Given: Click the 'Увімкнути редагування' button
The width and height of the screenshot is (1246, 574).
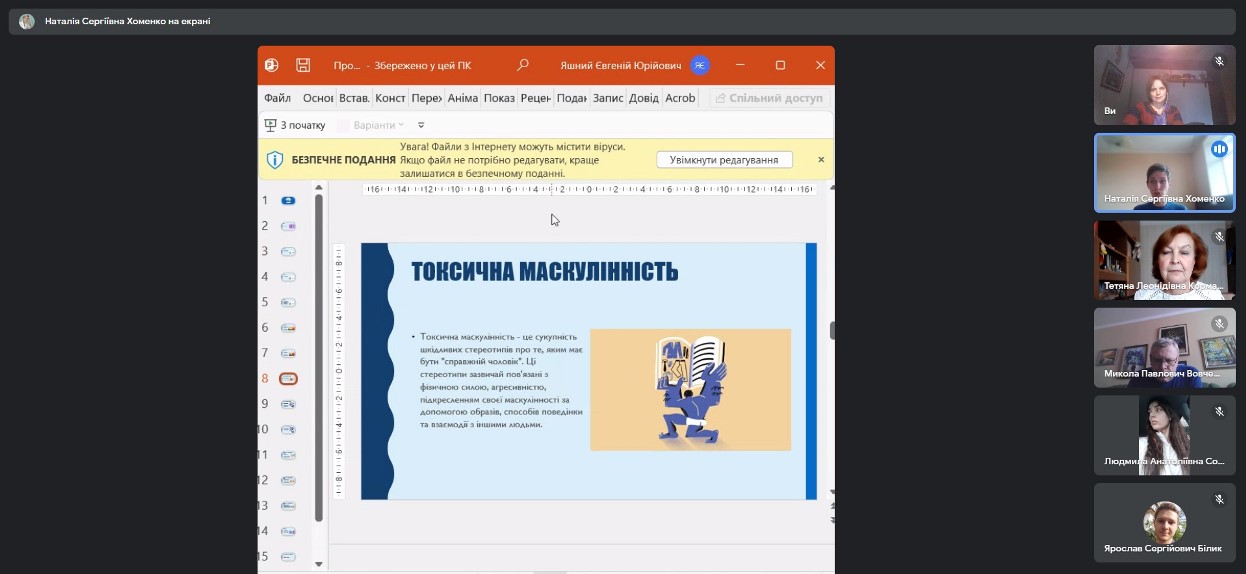Looking at the screenshot, I should tap(724, 160).
